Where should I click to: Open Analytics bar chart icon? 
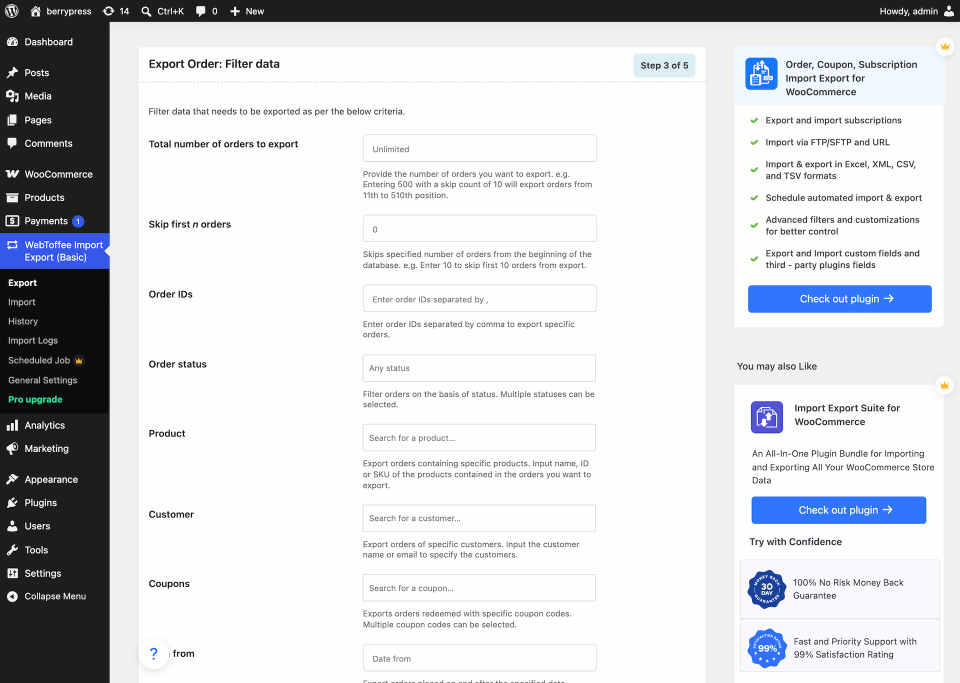tap(12, 425)
